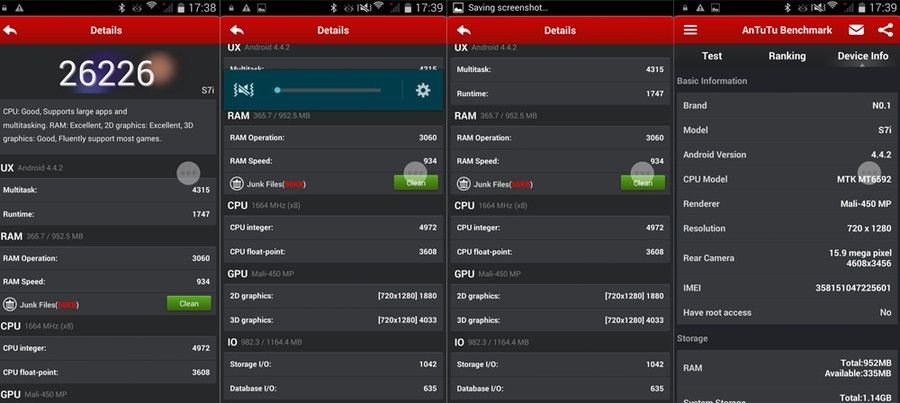Screen dimensions: 900x403
Task: Tap the Storage section header in Device Info
Action: pyautogui.click(x=692, y=339)
